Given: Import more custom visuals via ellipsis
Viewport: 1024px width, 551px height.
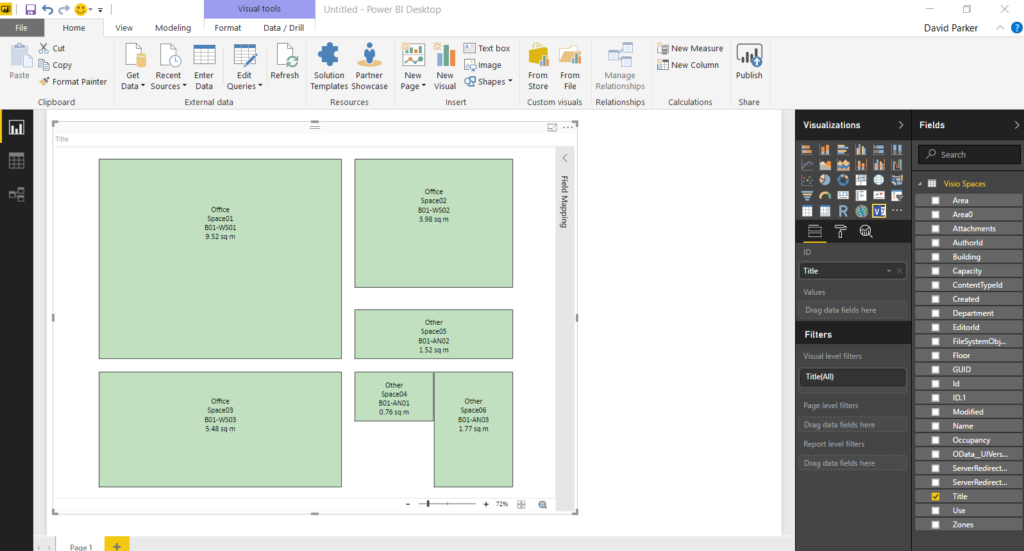Looking at the screenshot, I should [897, 210].
